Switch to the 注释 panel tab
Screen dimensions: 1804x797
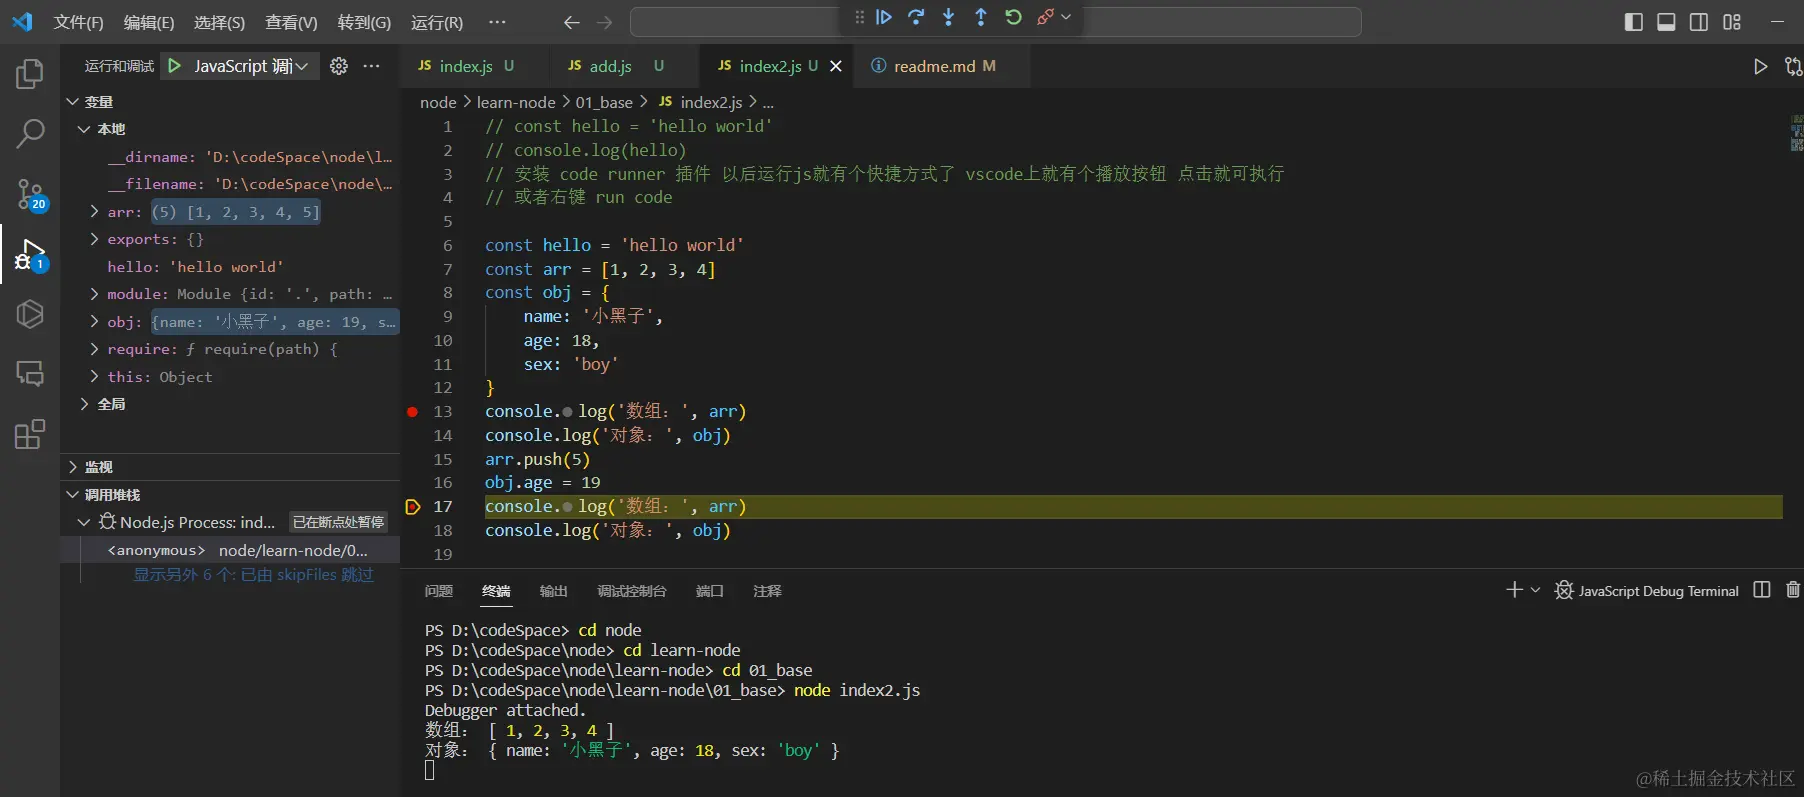pyautogui.click(x=768, y=591)
